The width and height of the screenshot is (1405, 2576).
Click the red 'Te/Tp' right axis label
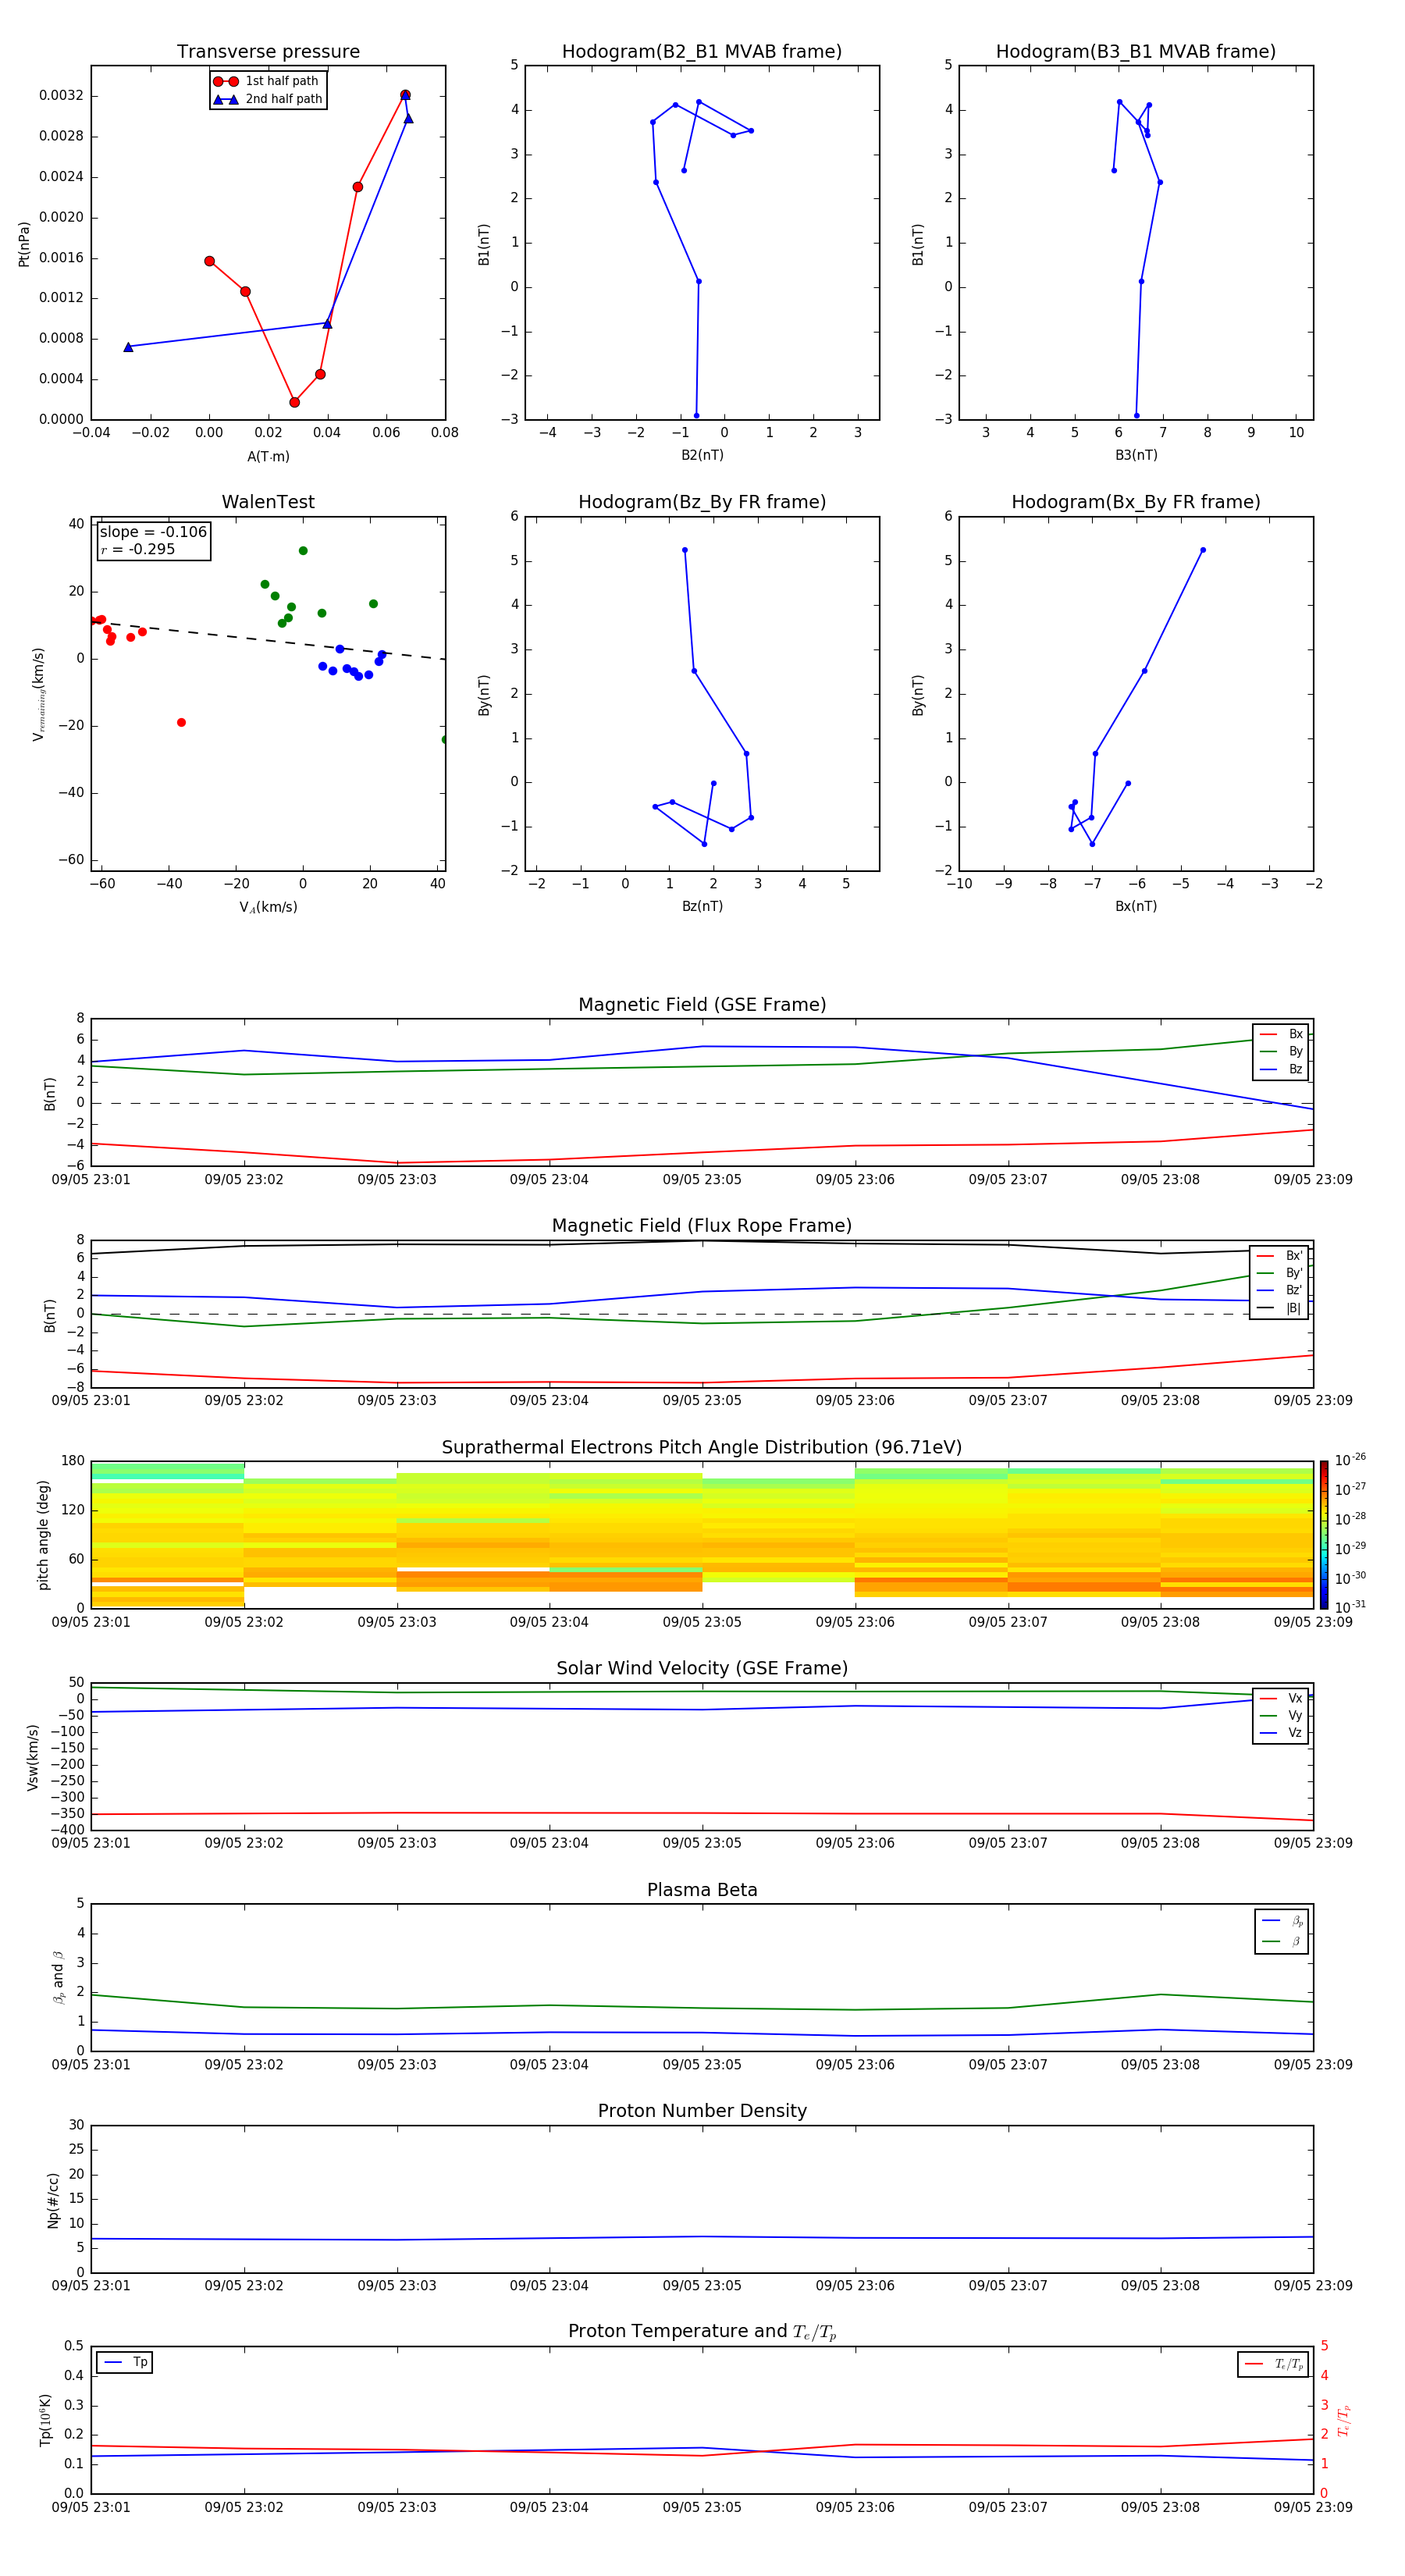pos(1343,2420)
